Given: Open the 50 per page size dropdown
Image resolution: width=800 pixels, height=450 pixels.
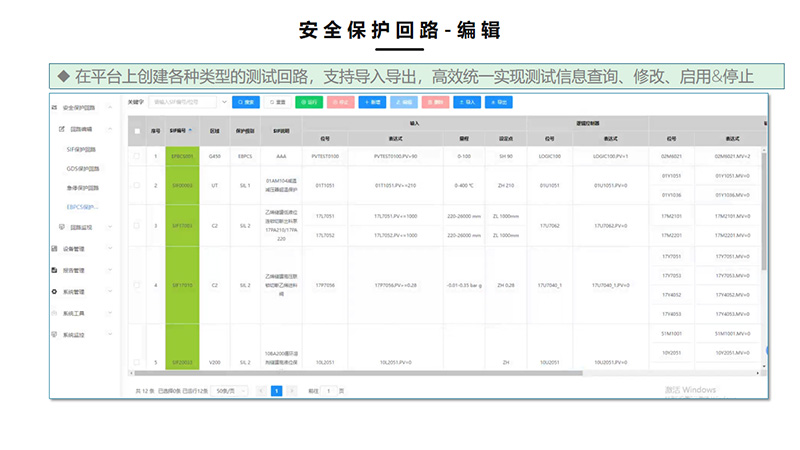Looking at the screenshot, I should [230, 391].
